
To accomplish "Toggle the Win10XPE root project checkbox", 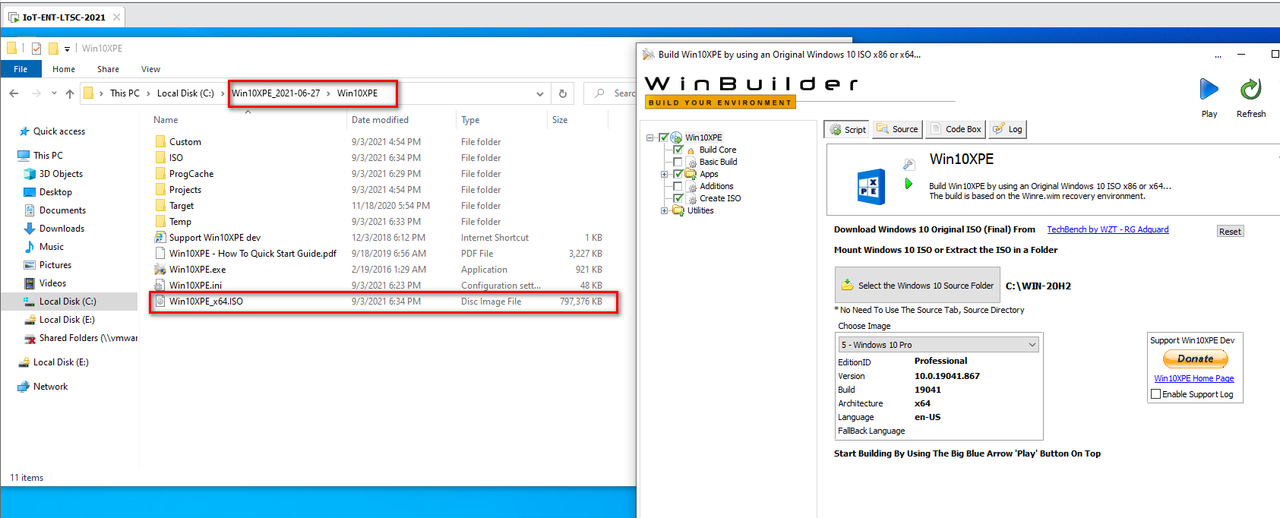I will pos(664,137).
